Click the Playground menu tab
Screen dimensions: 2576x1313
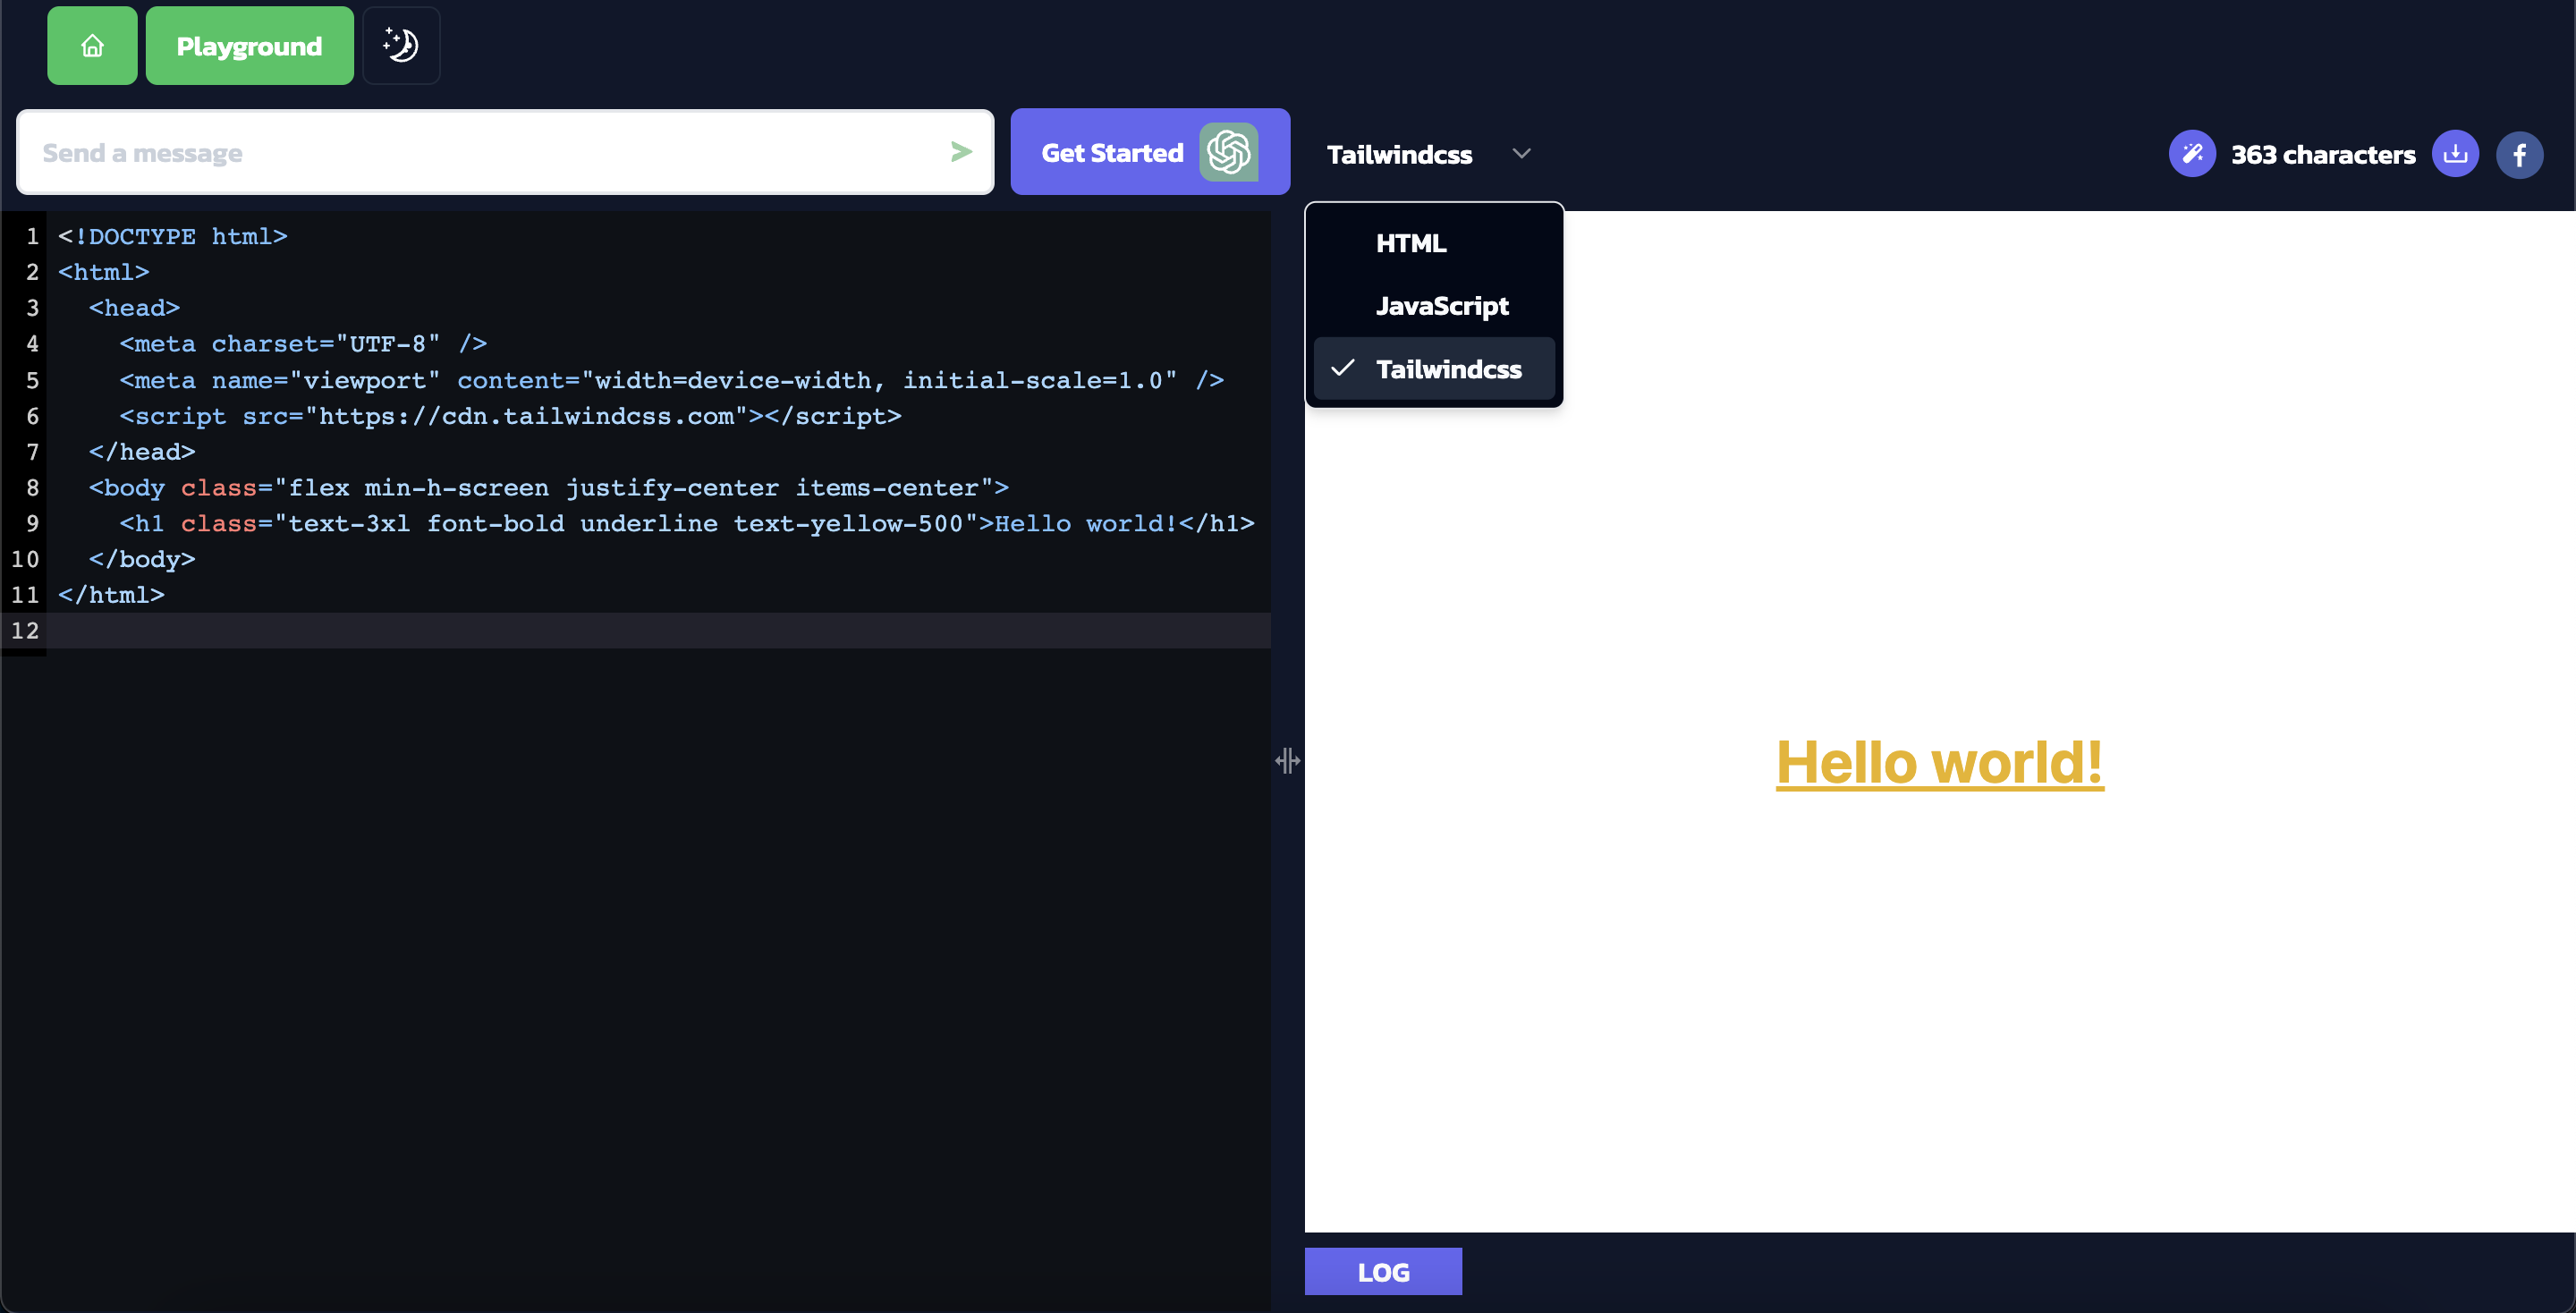248,46
